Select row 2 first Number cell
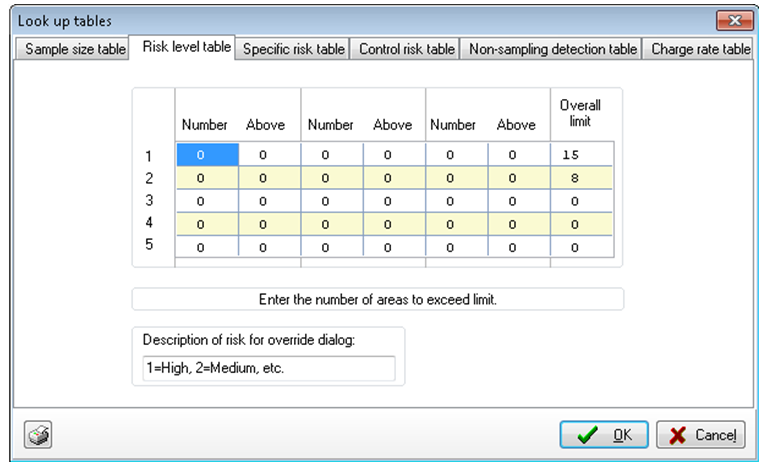The height and width of the screenshot is (463, 765). tap(207, 178)
